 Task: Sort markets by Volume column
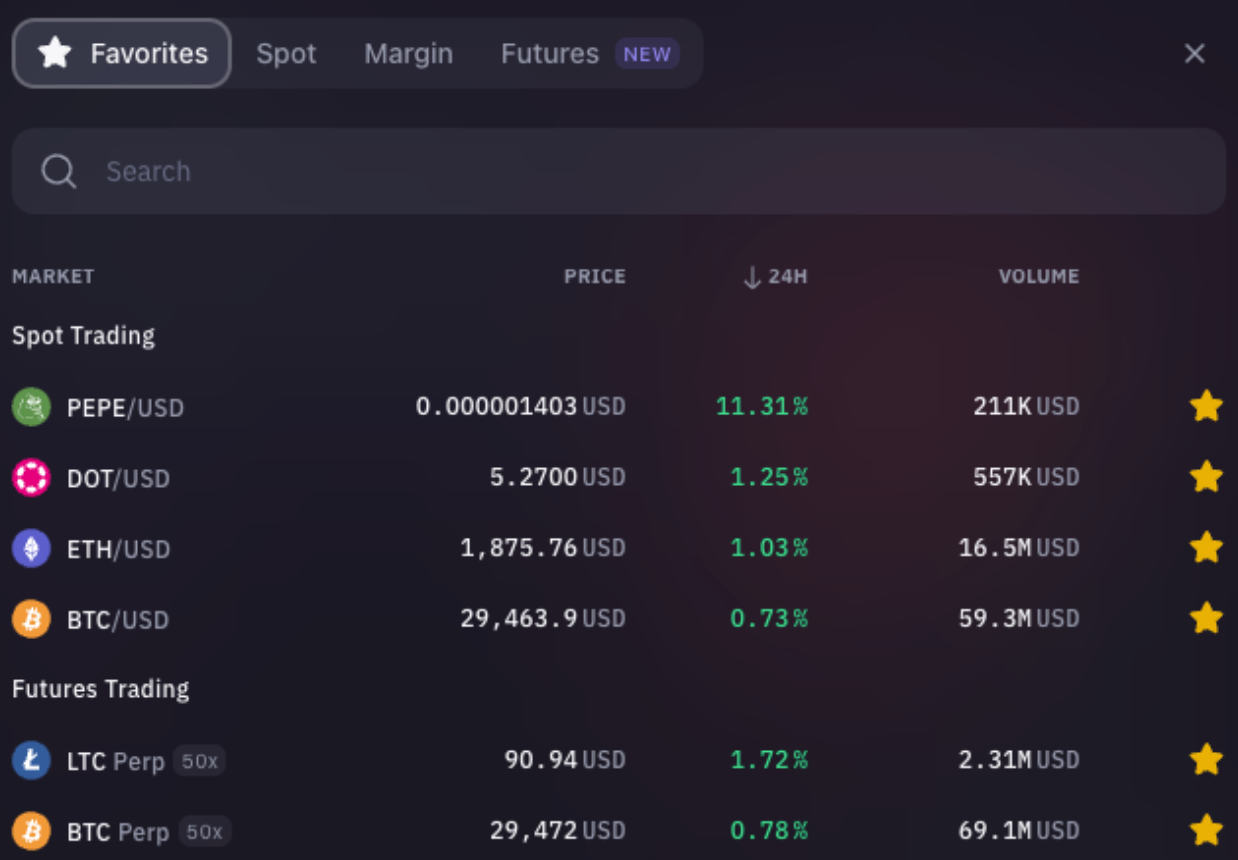coord(1038,276)
